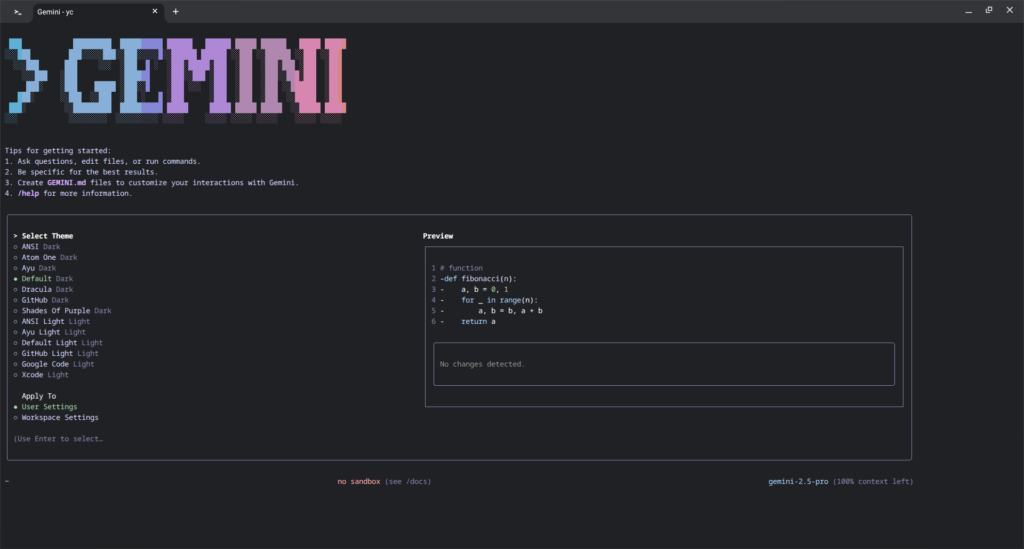Click the 'No changes detected.' message

tap(482, 364)
